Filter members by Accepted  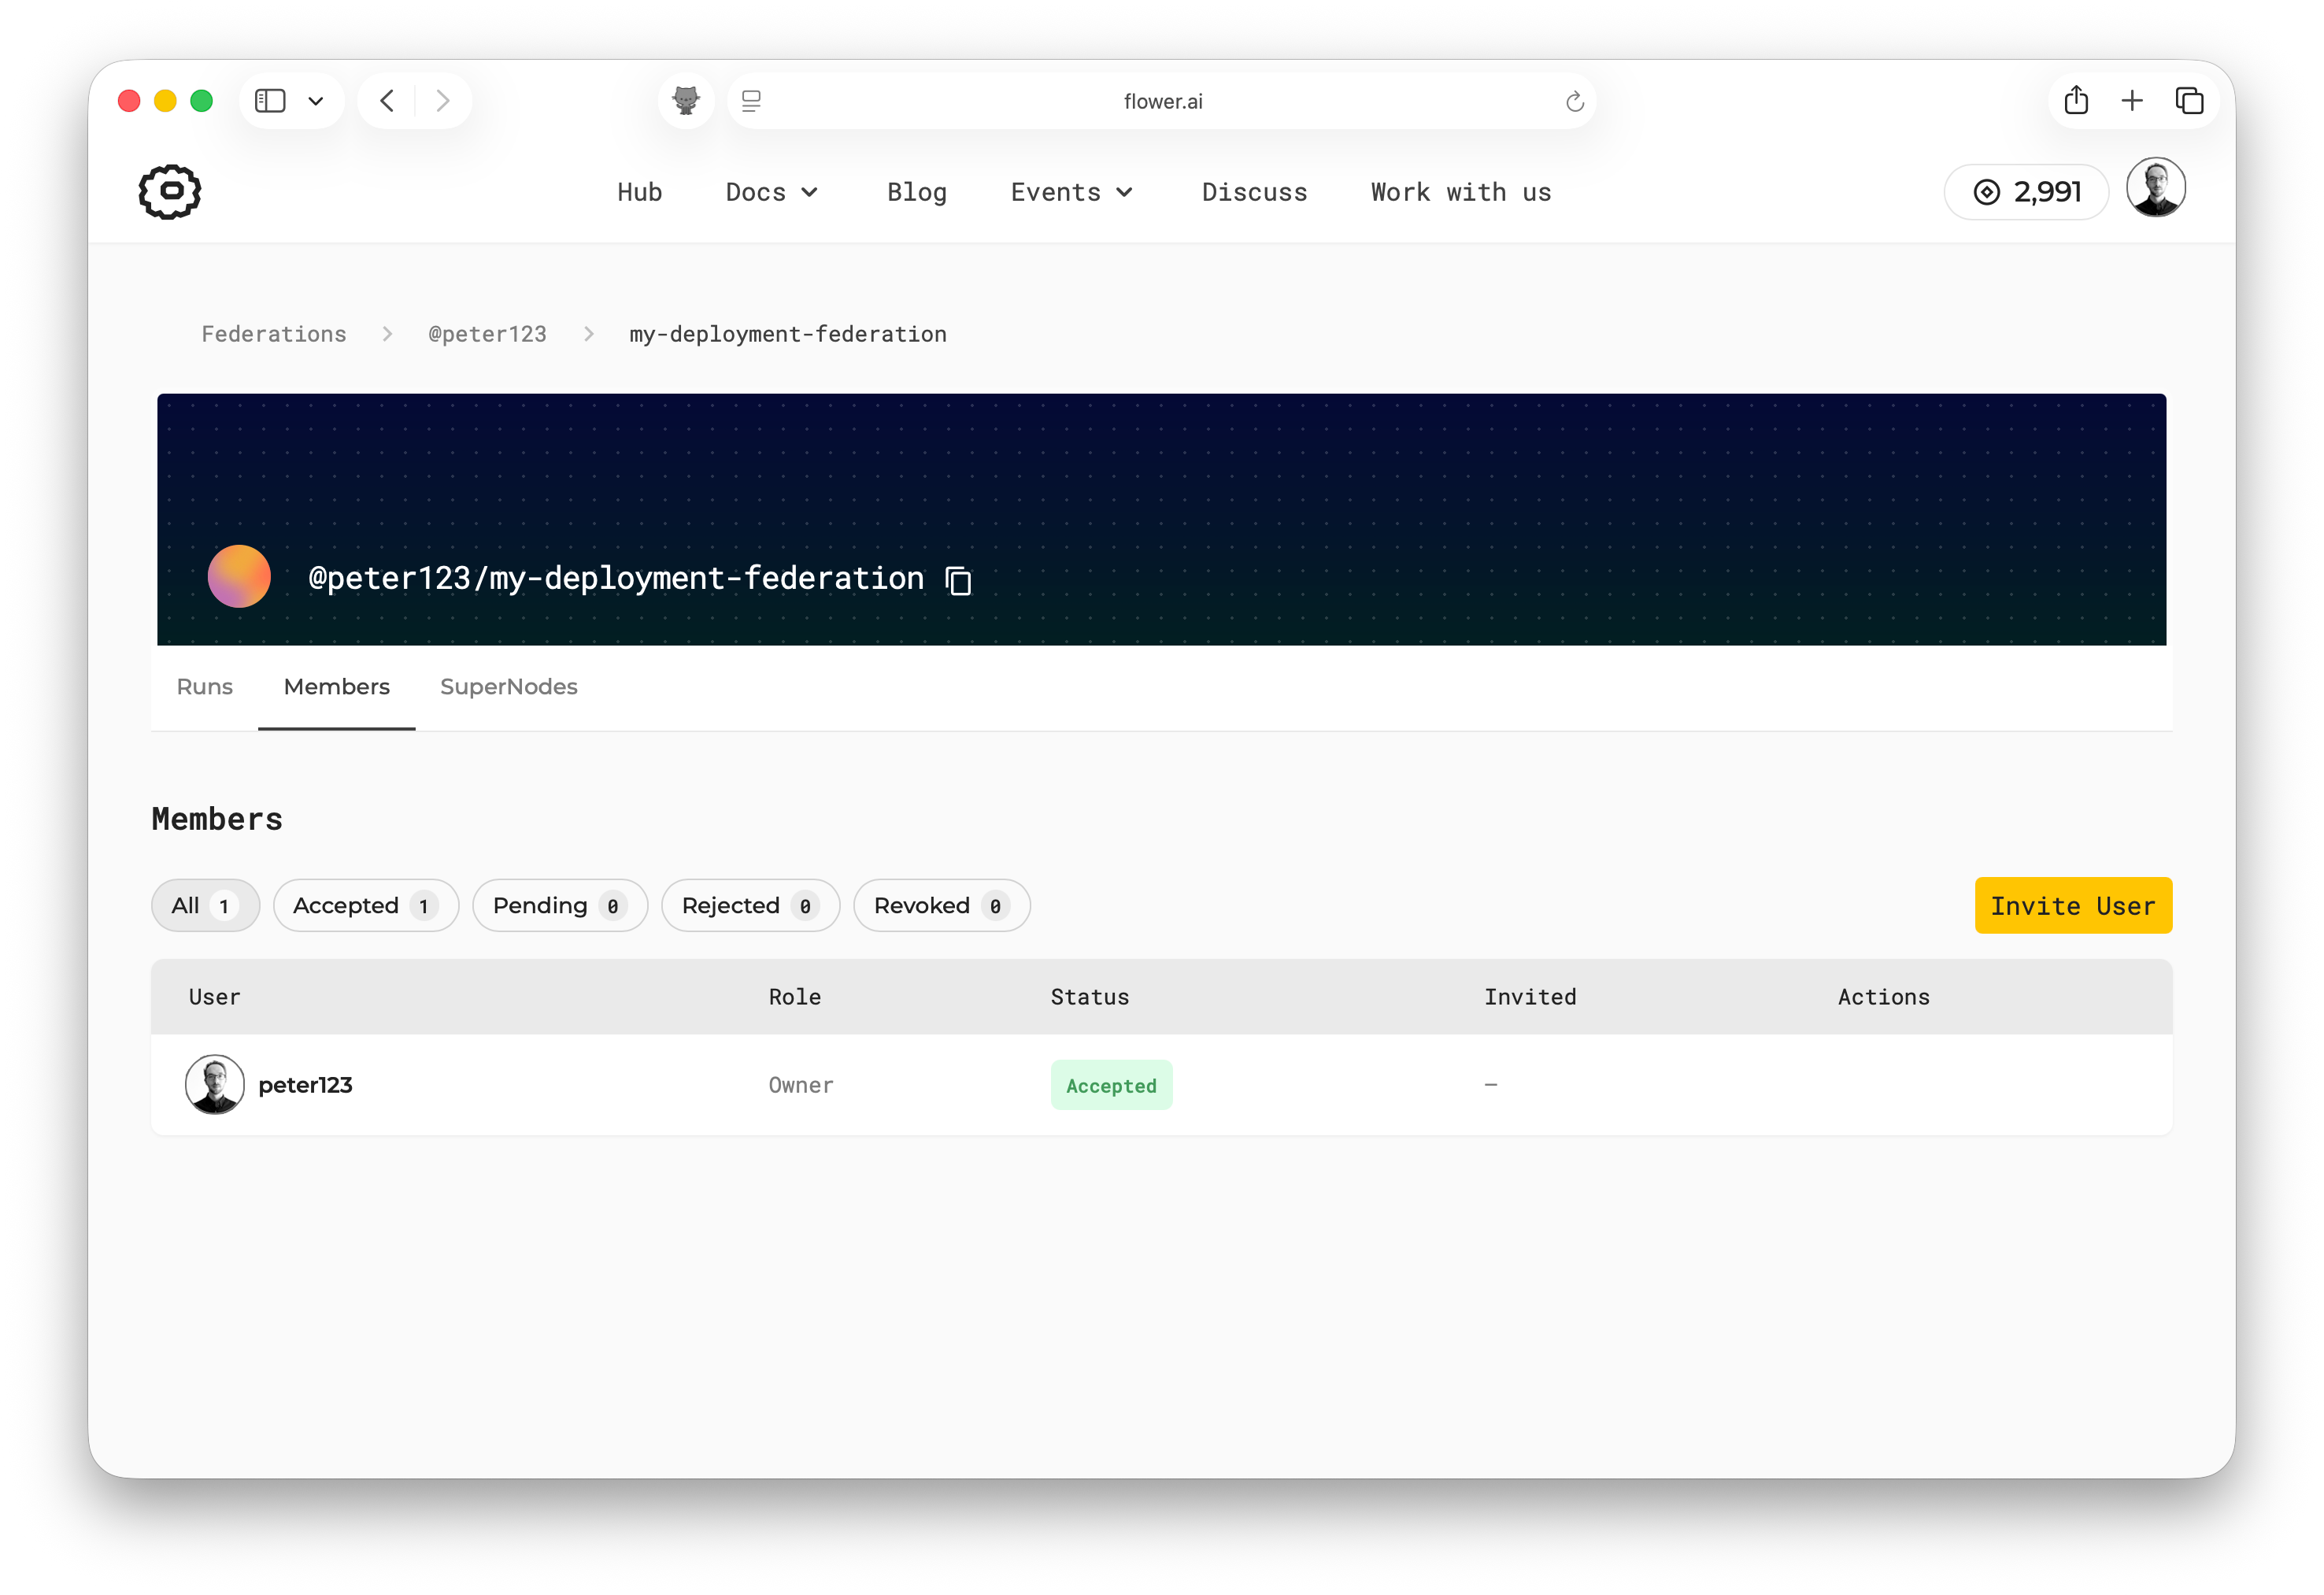366,906
